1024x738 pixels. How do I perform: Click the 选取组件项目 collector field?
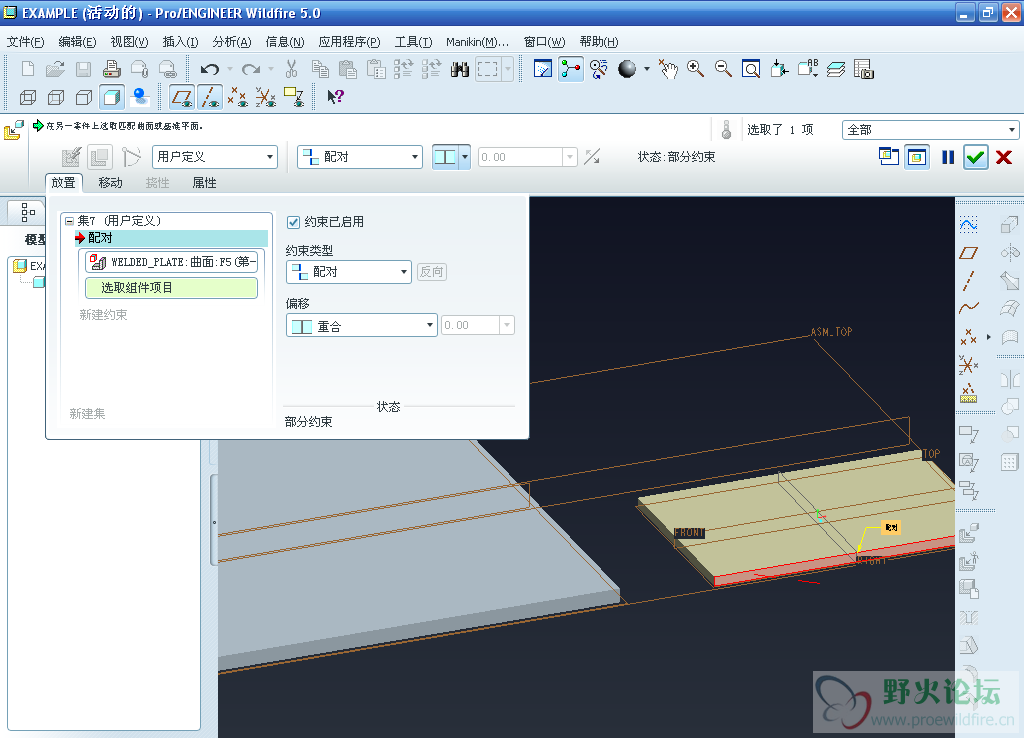pyautogui.click(x=171, y=288)
